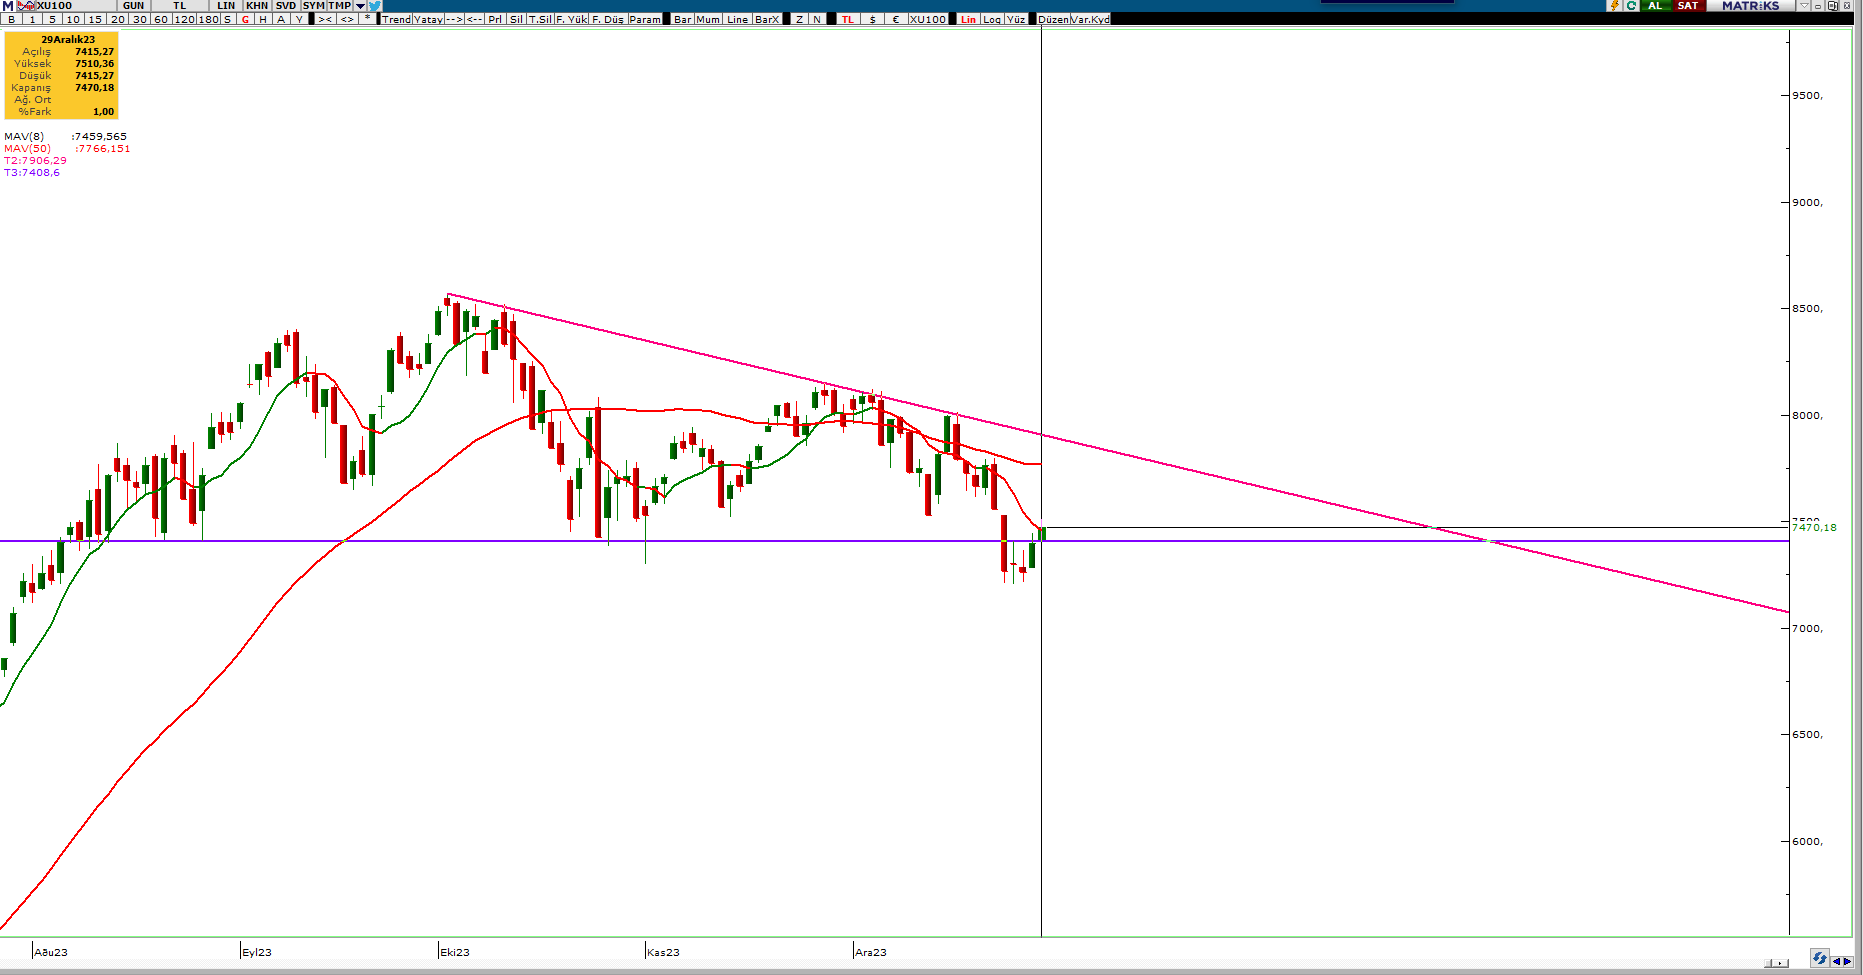Toggle the TL currency mode
1863x975 pixels.
(x=847, y=19)
